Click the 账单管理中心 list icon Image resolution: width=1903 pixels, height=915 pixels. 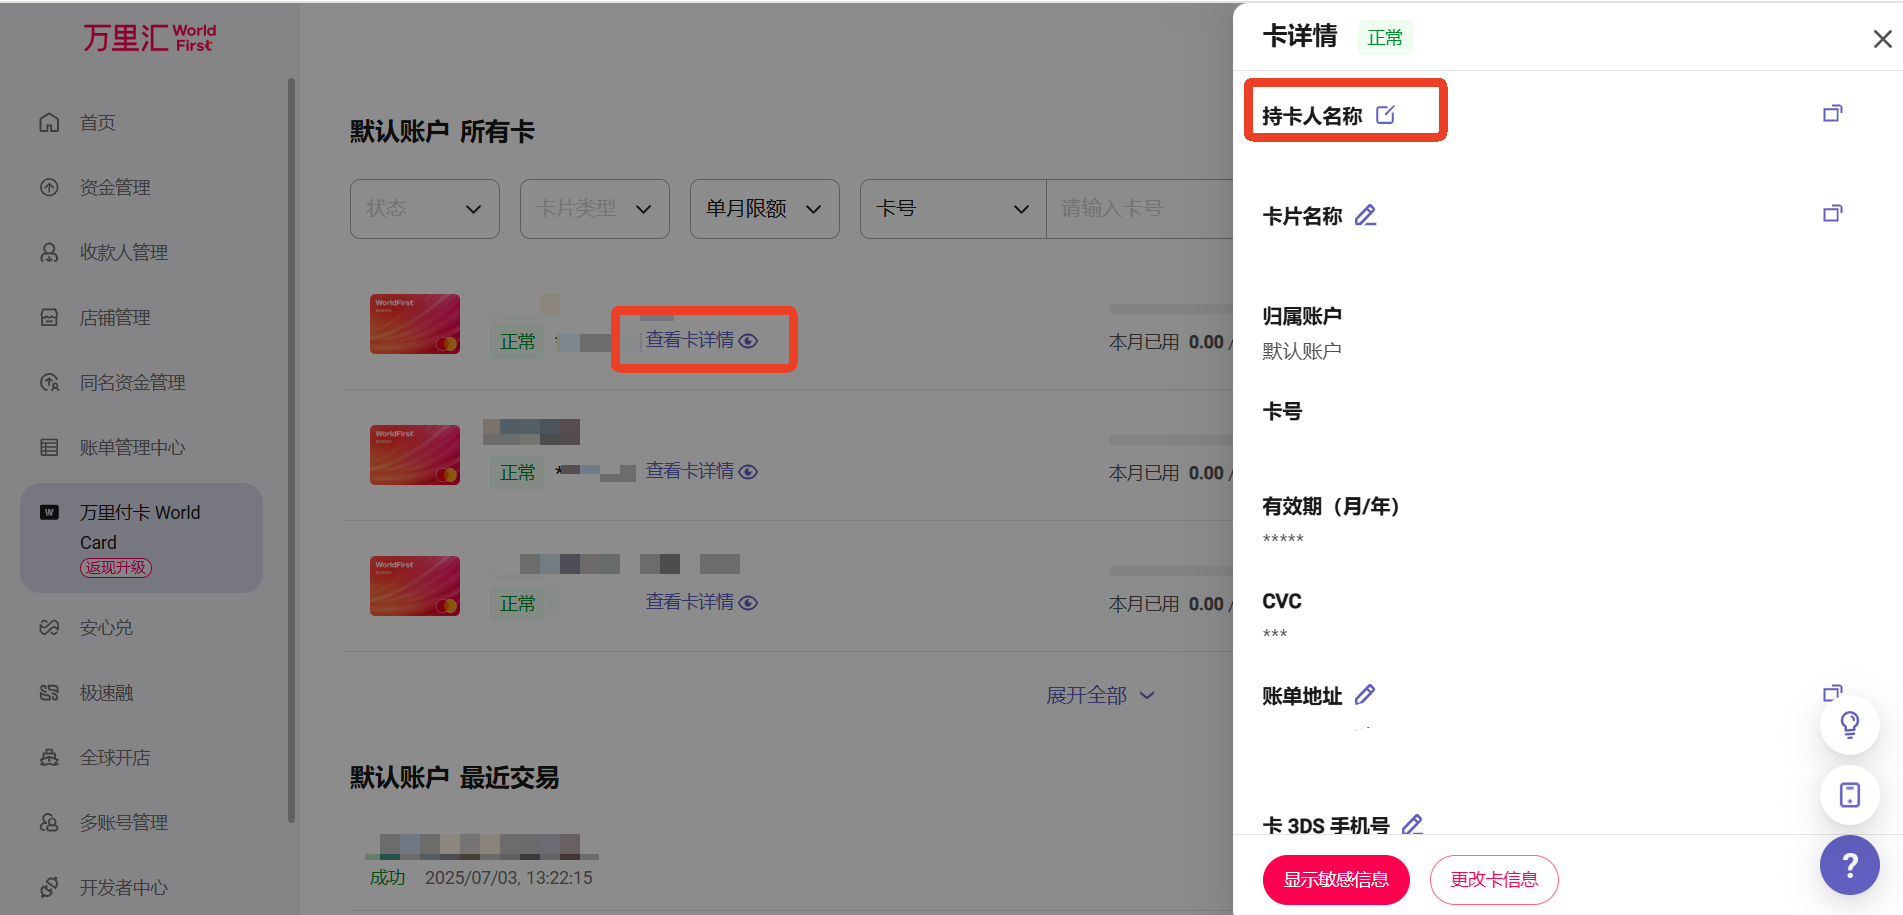[49, 447]
